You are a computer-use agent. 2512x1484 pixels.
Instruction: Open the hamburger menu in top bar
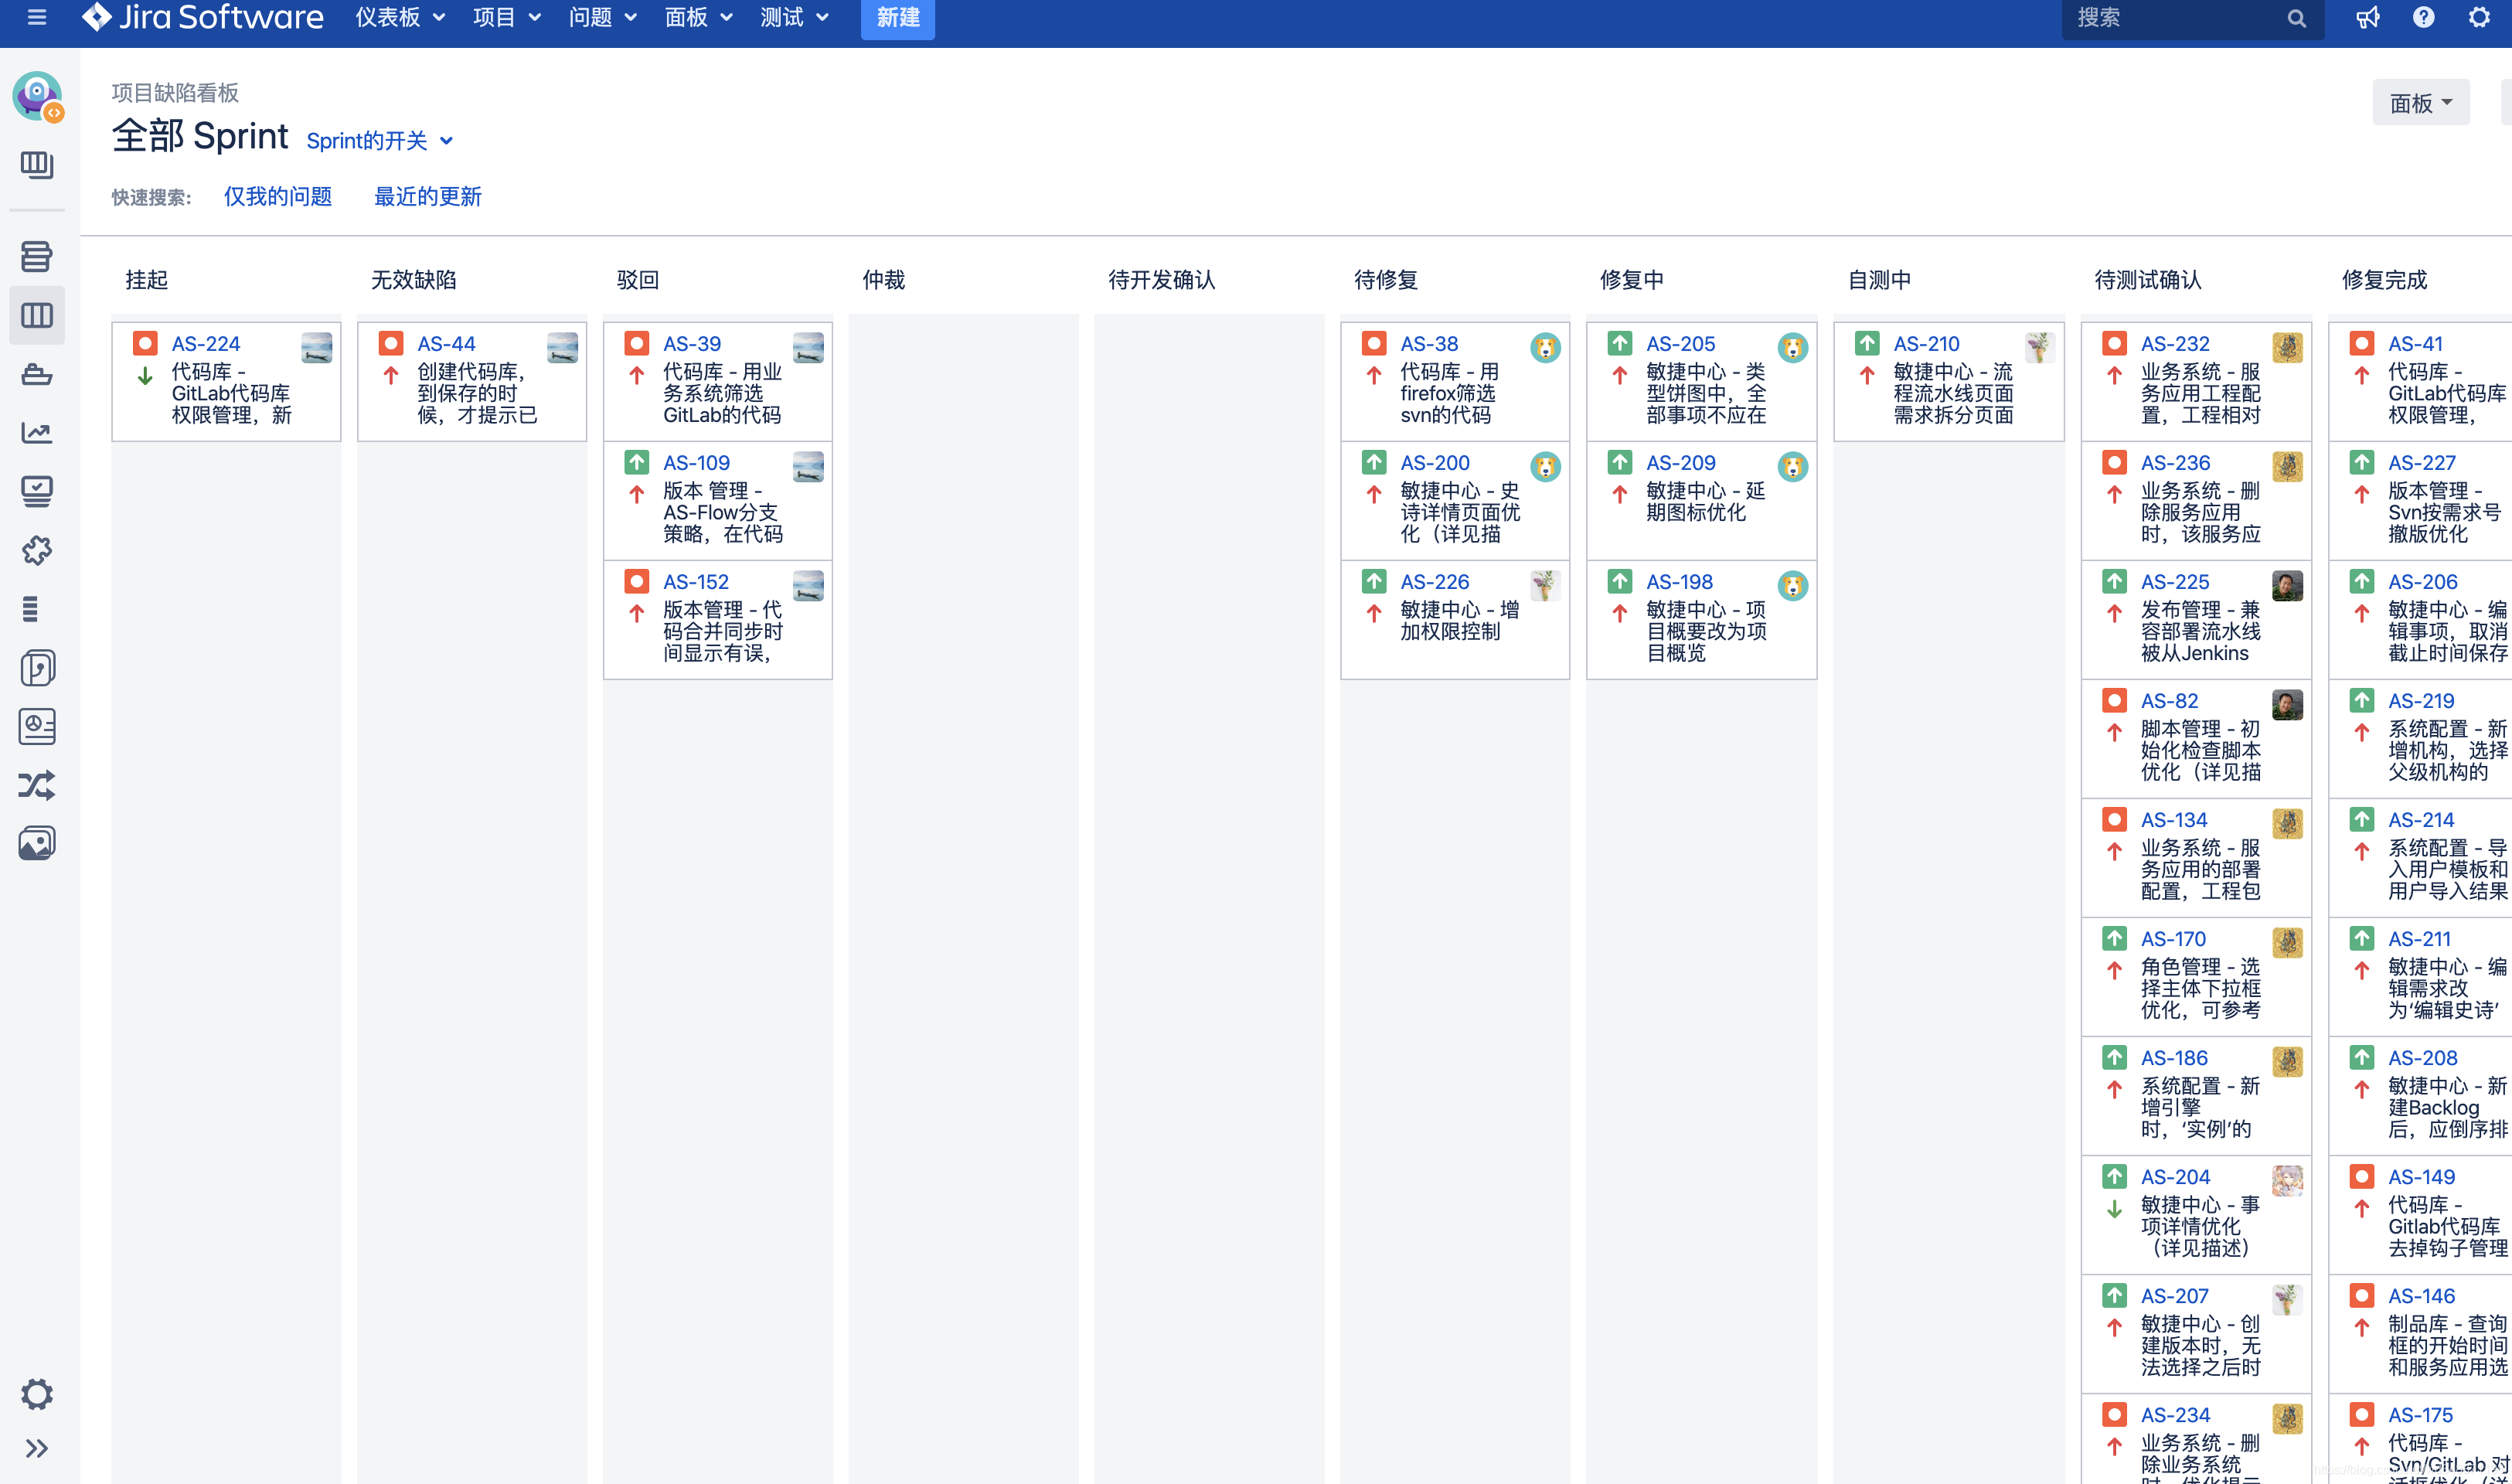[x=37, y=17]
